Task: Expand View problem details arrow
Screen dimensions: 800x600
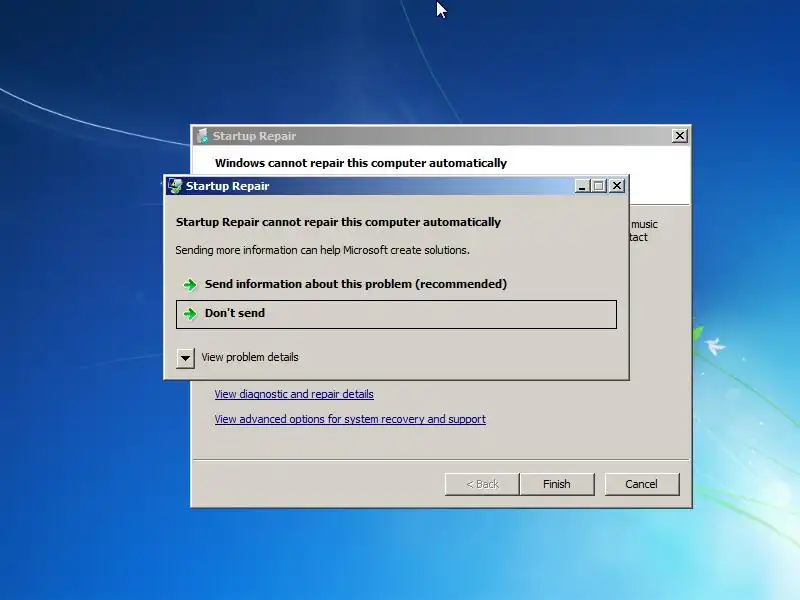Action: point(185,358)
